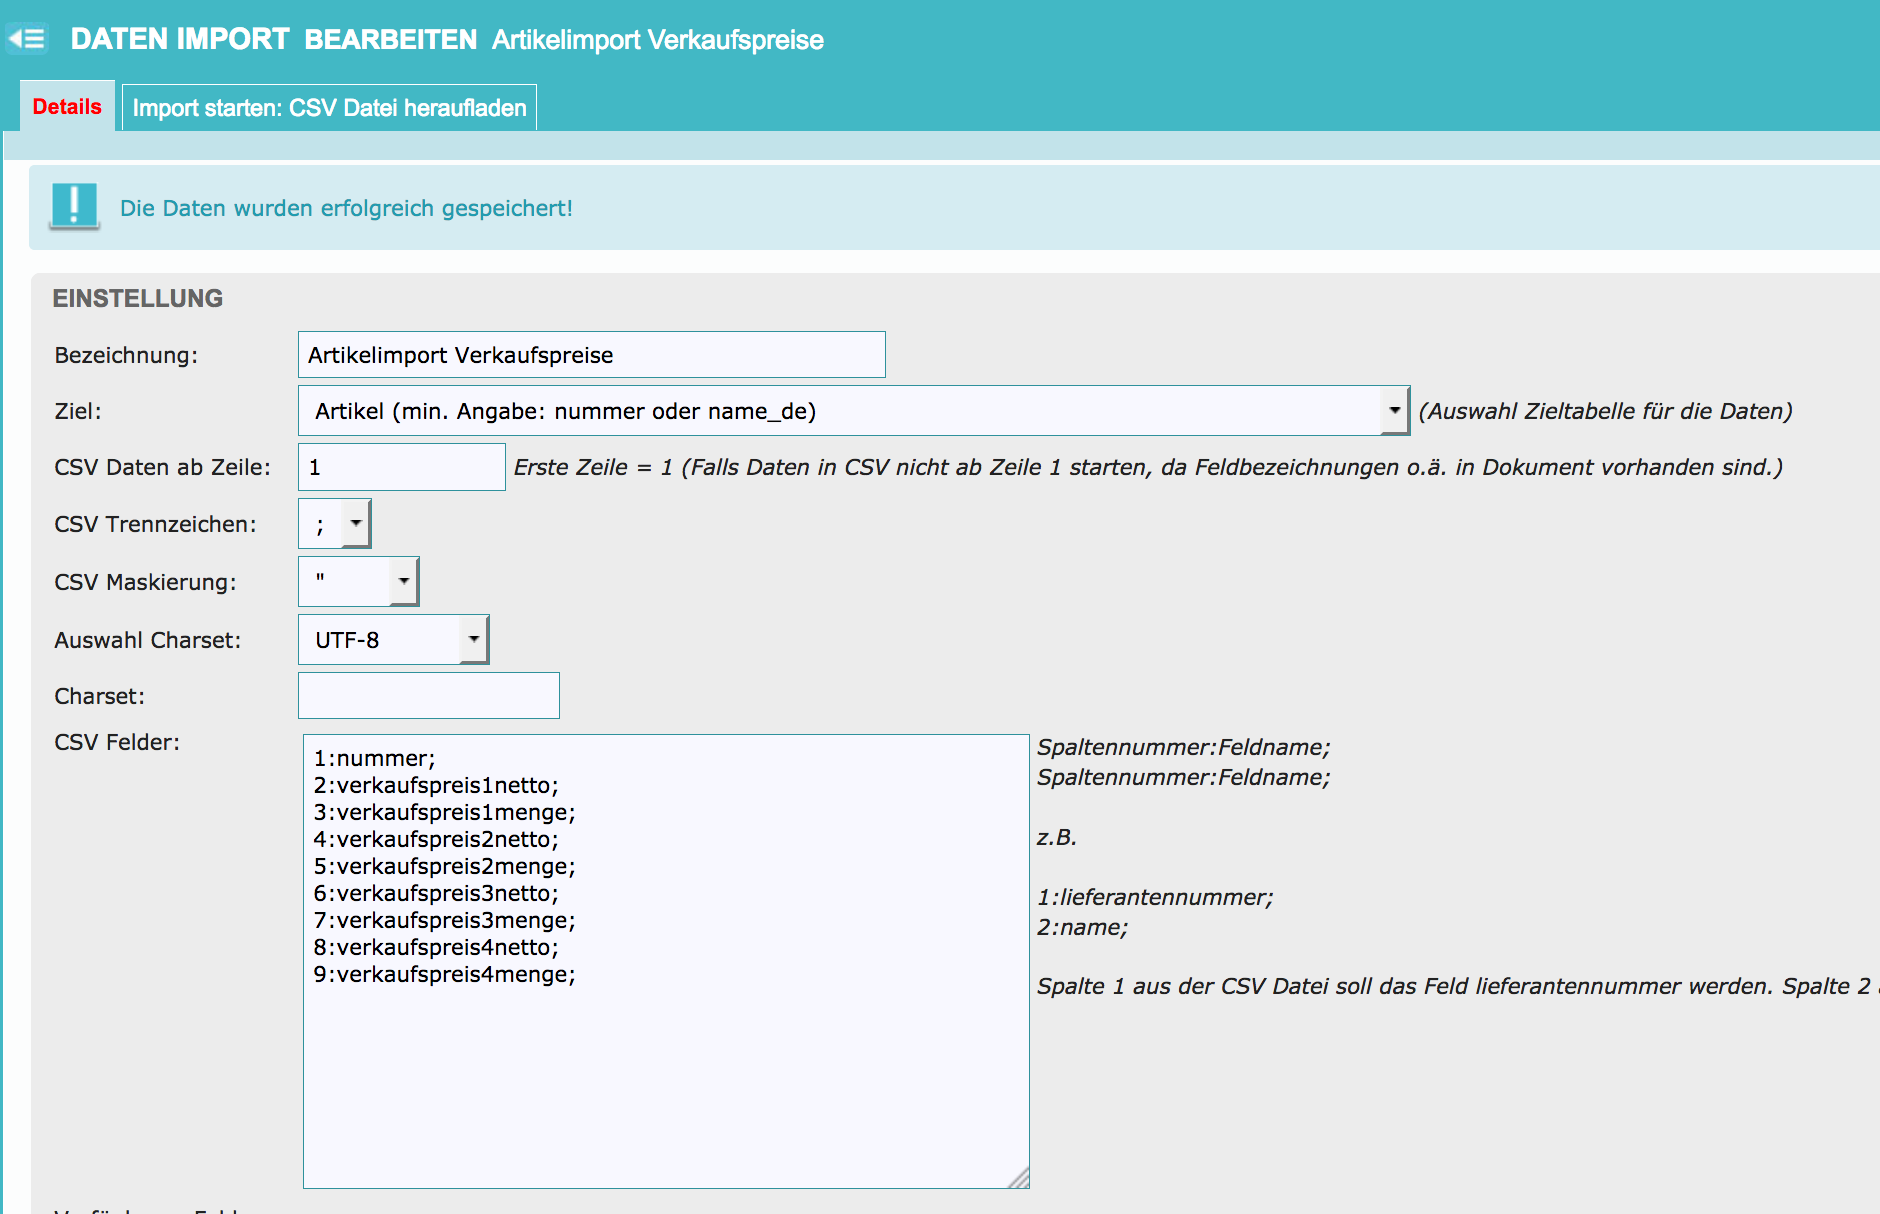The height and width of the screenshot is (1214, 1880).
Task: Click the empty Charset input field
Action: (x=428, y=696)
